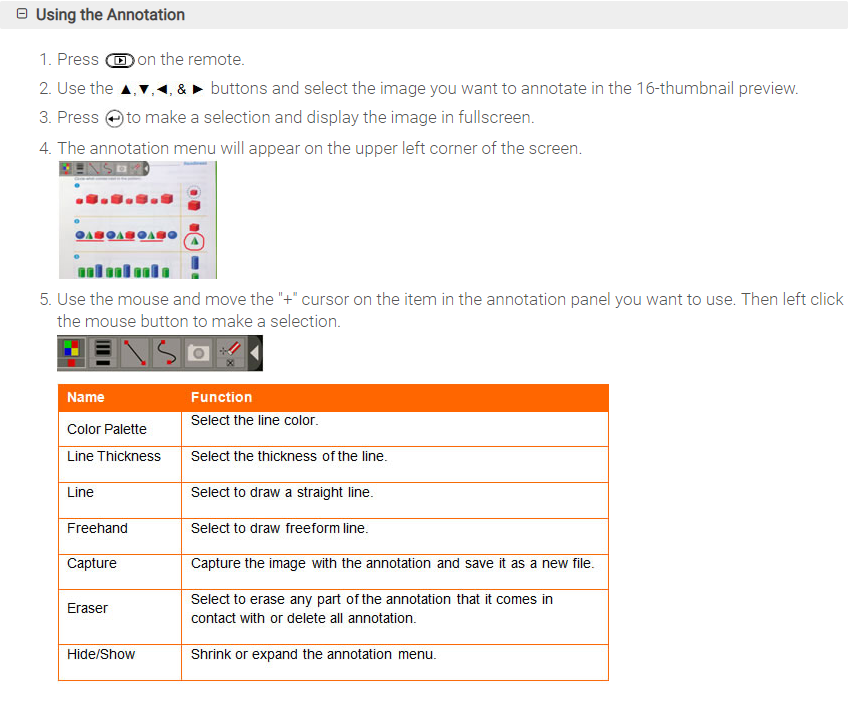Select the Function column header in the table
Viewport: 850px width, 720px height.
222,397
